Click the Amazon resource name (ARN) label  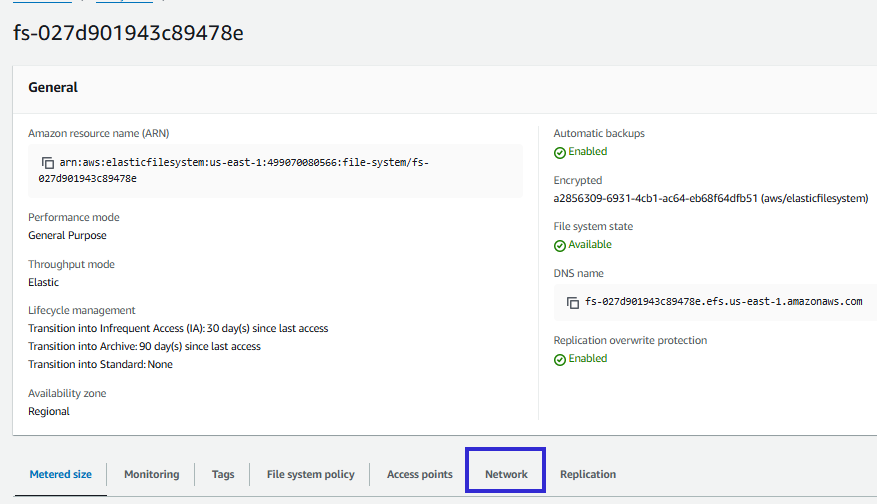click(98, 134)
